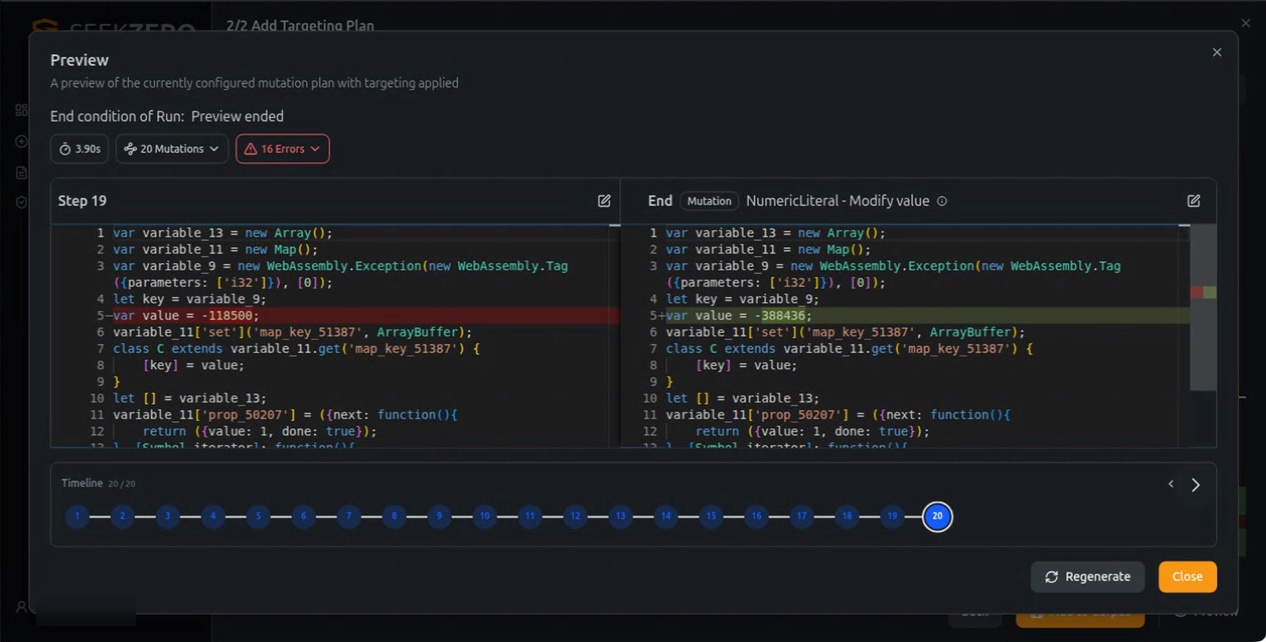Click 'NumericLiteral - Modify value' label

click(x=838, y=201)
